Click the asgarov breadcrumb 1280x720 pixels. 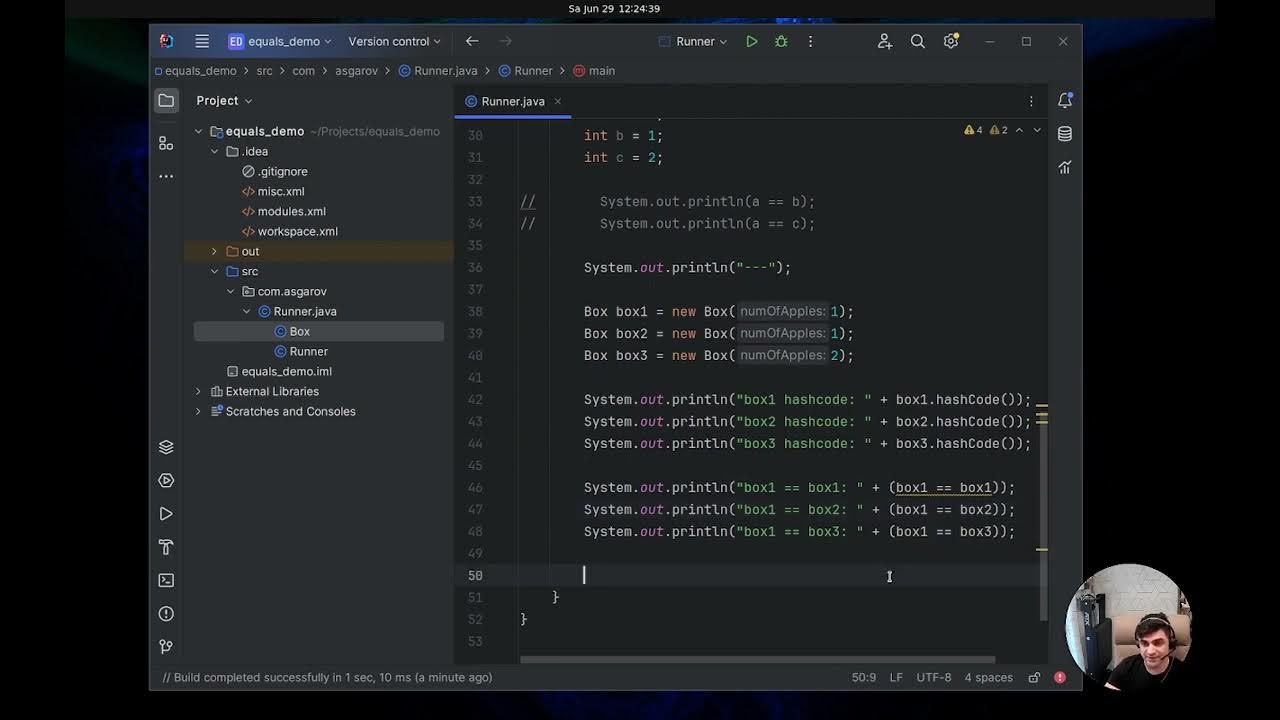coord(358,71)
